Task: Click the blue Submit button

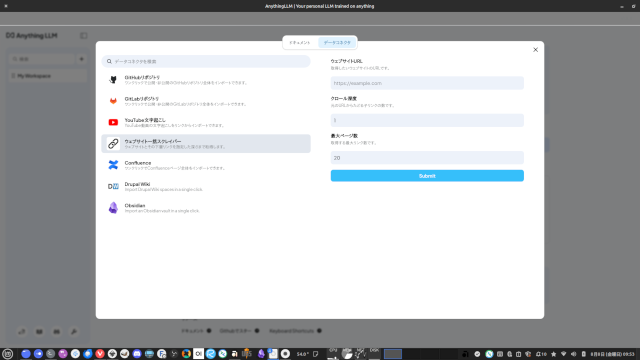Action: (427, 176)
